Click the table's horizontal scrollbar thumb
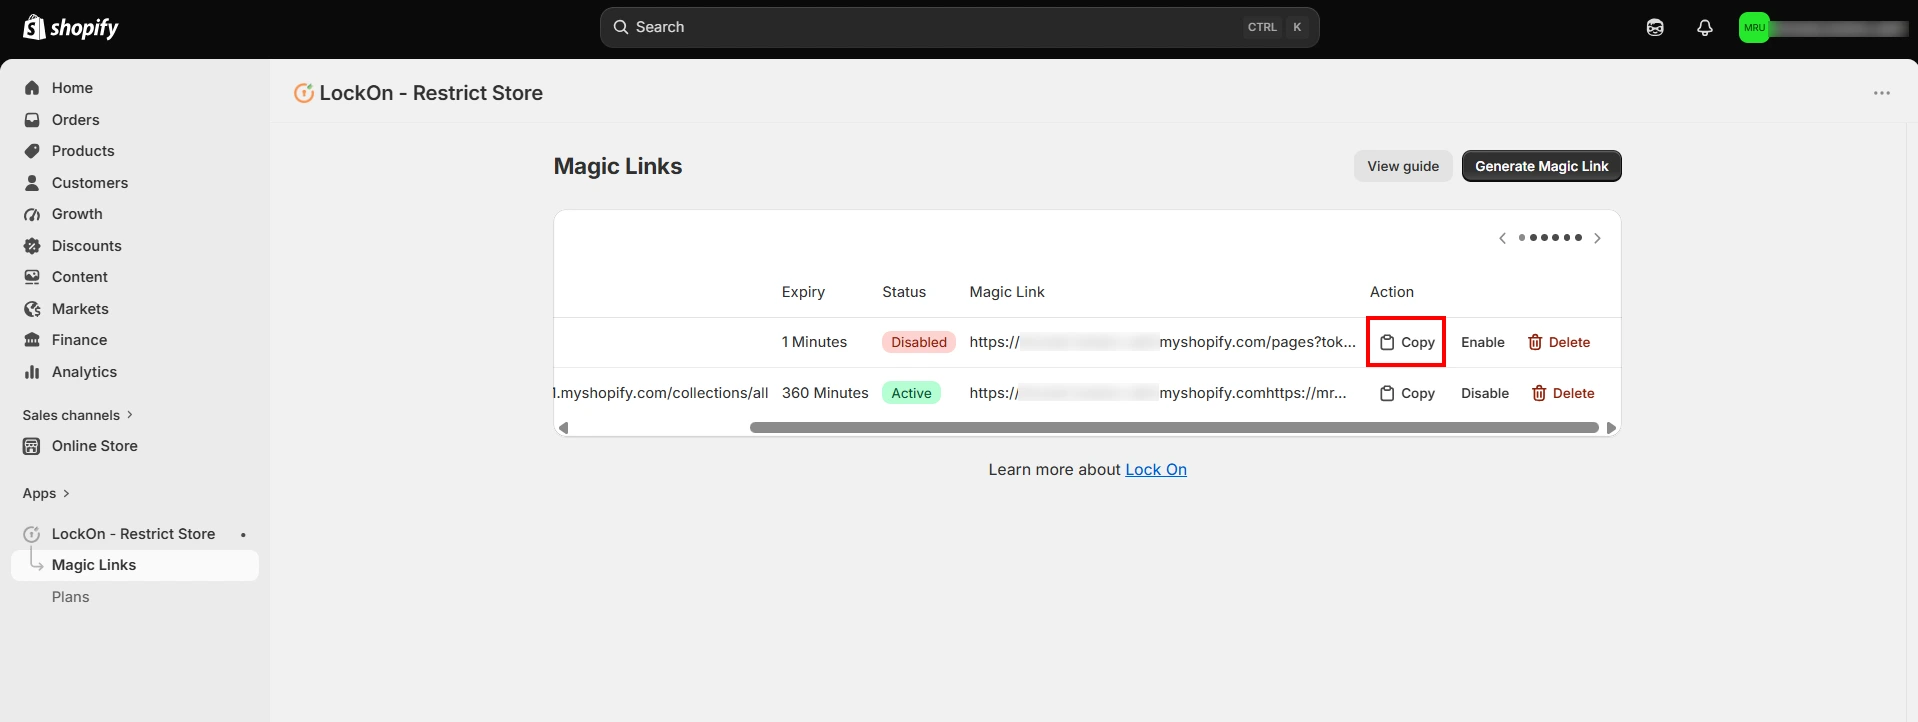The height and width of the screenshot is (722, 1918). coord(1174,427)
